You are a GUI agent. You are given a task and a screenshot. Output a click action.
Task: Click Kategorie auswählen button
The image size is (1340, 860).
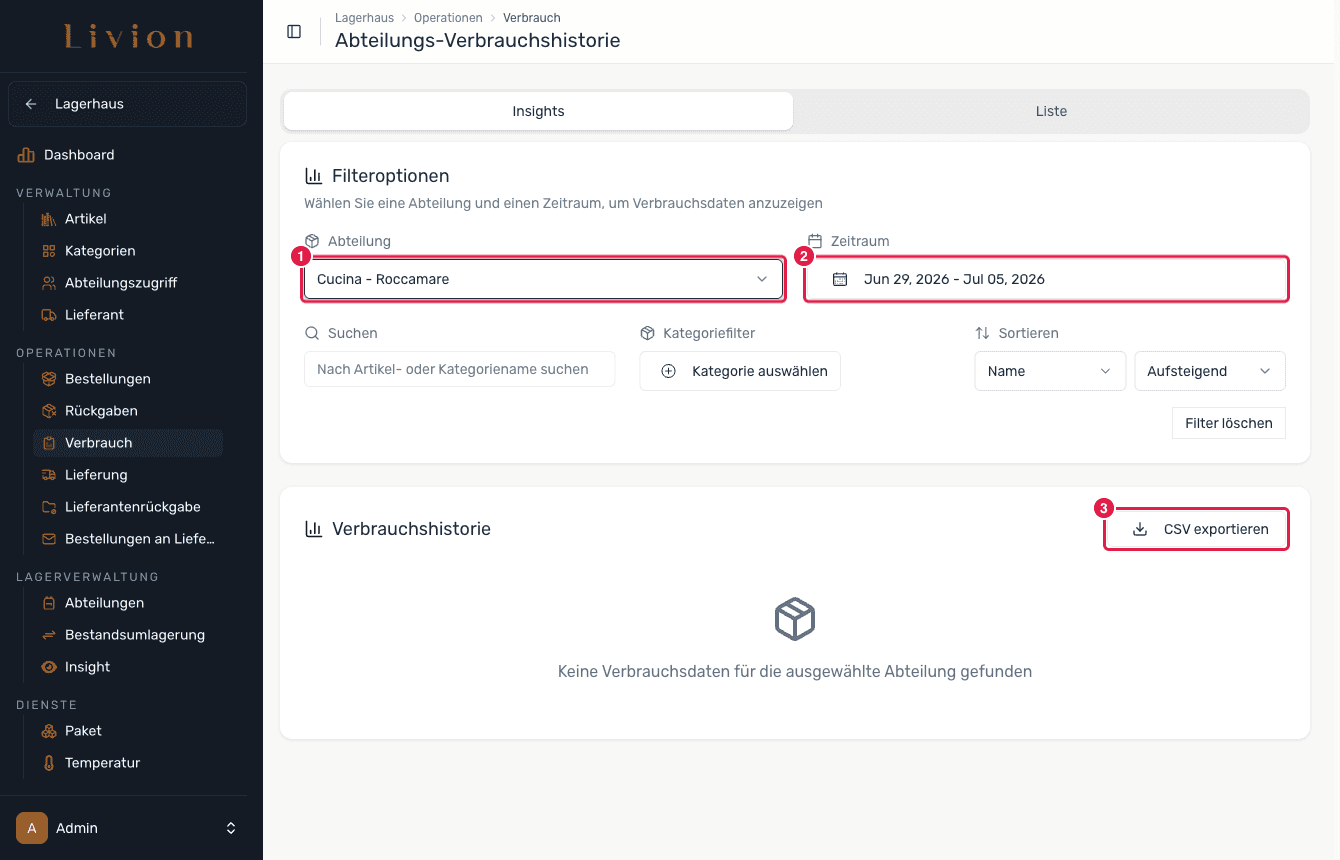tap(740, 371)
